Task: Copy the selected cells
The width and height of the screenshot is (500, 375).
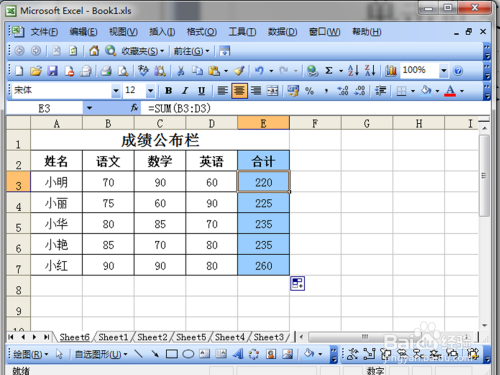Action: [197, 71]
